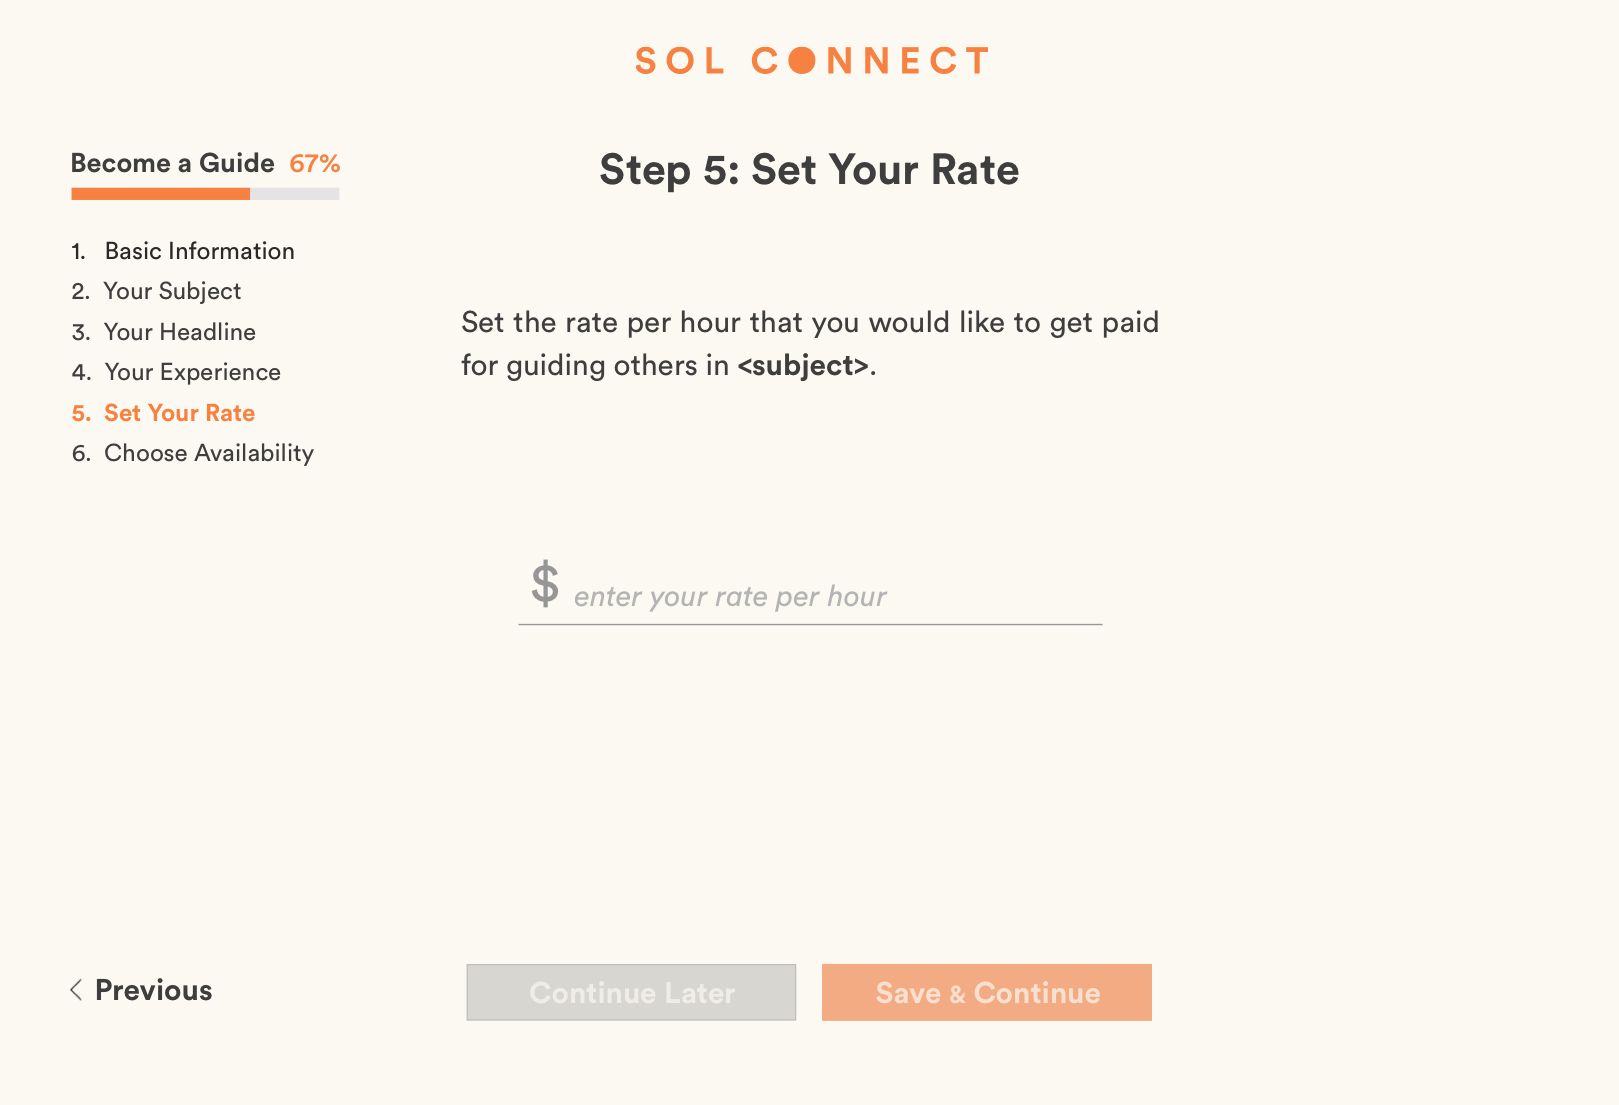Click the left chevron beside Previous
1619x1105 pixels.
[76, 990]
